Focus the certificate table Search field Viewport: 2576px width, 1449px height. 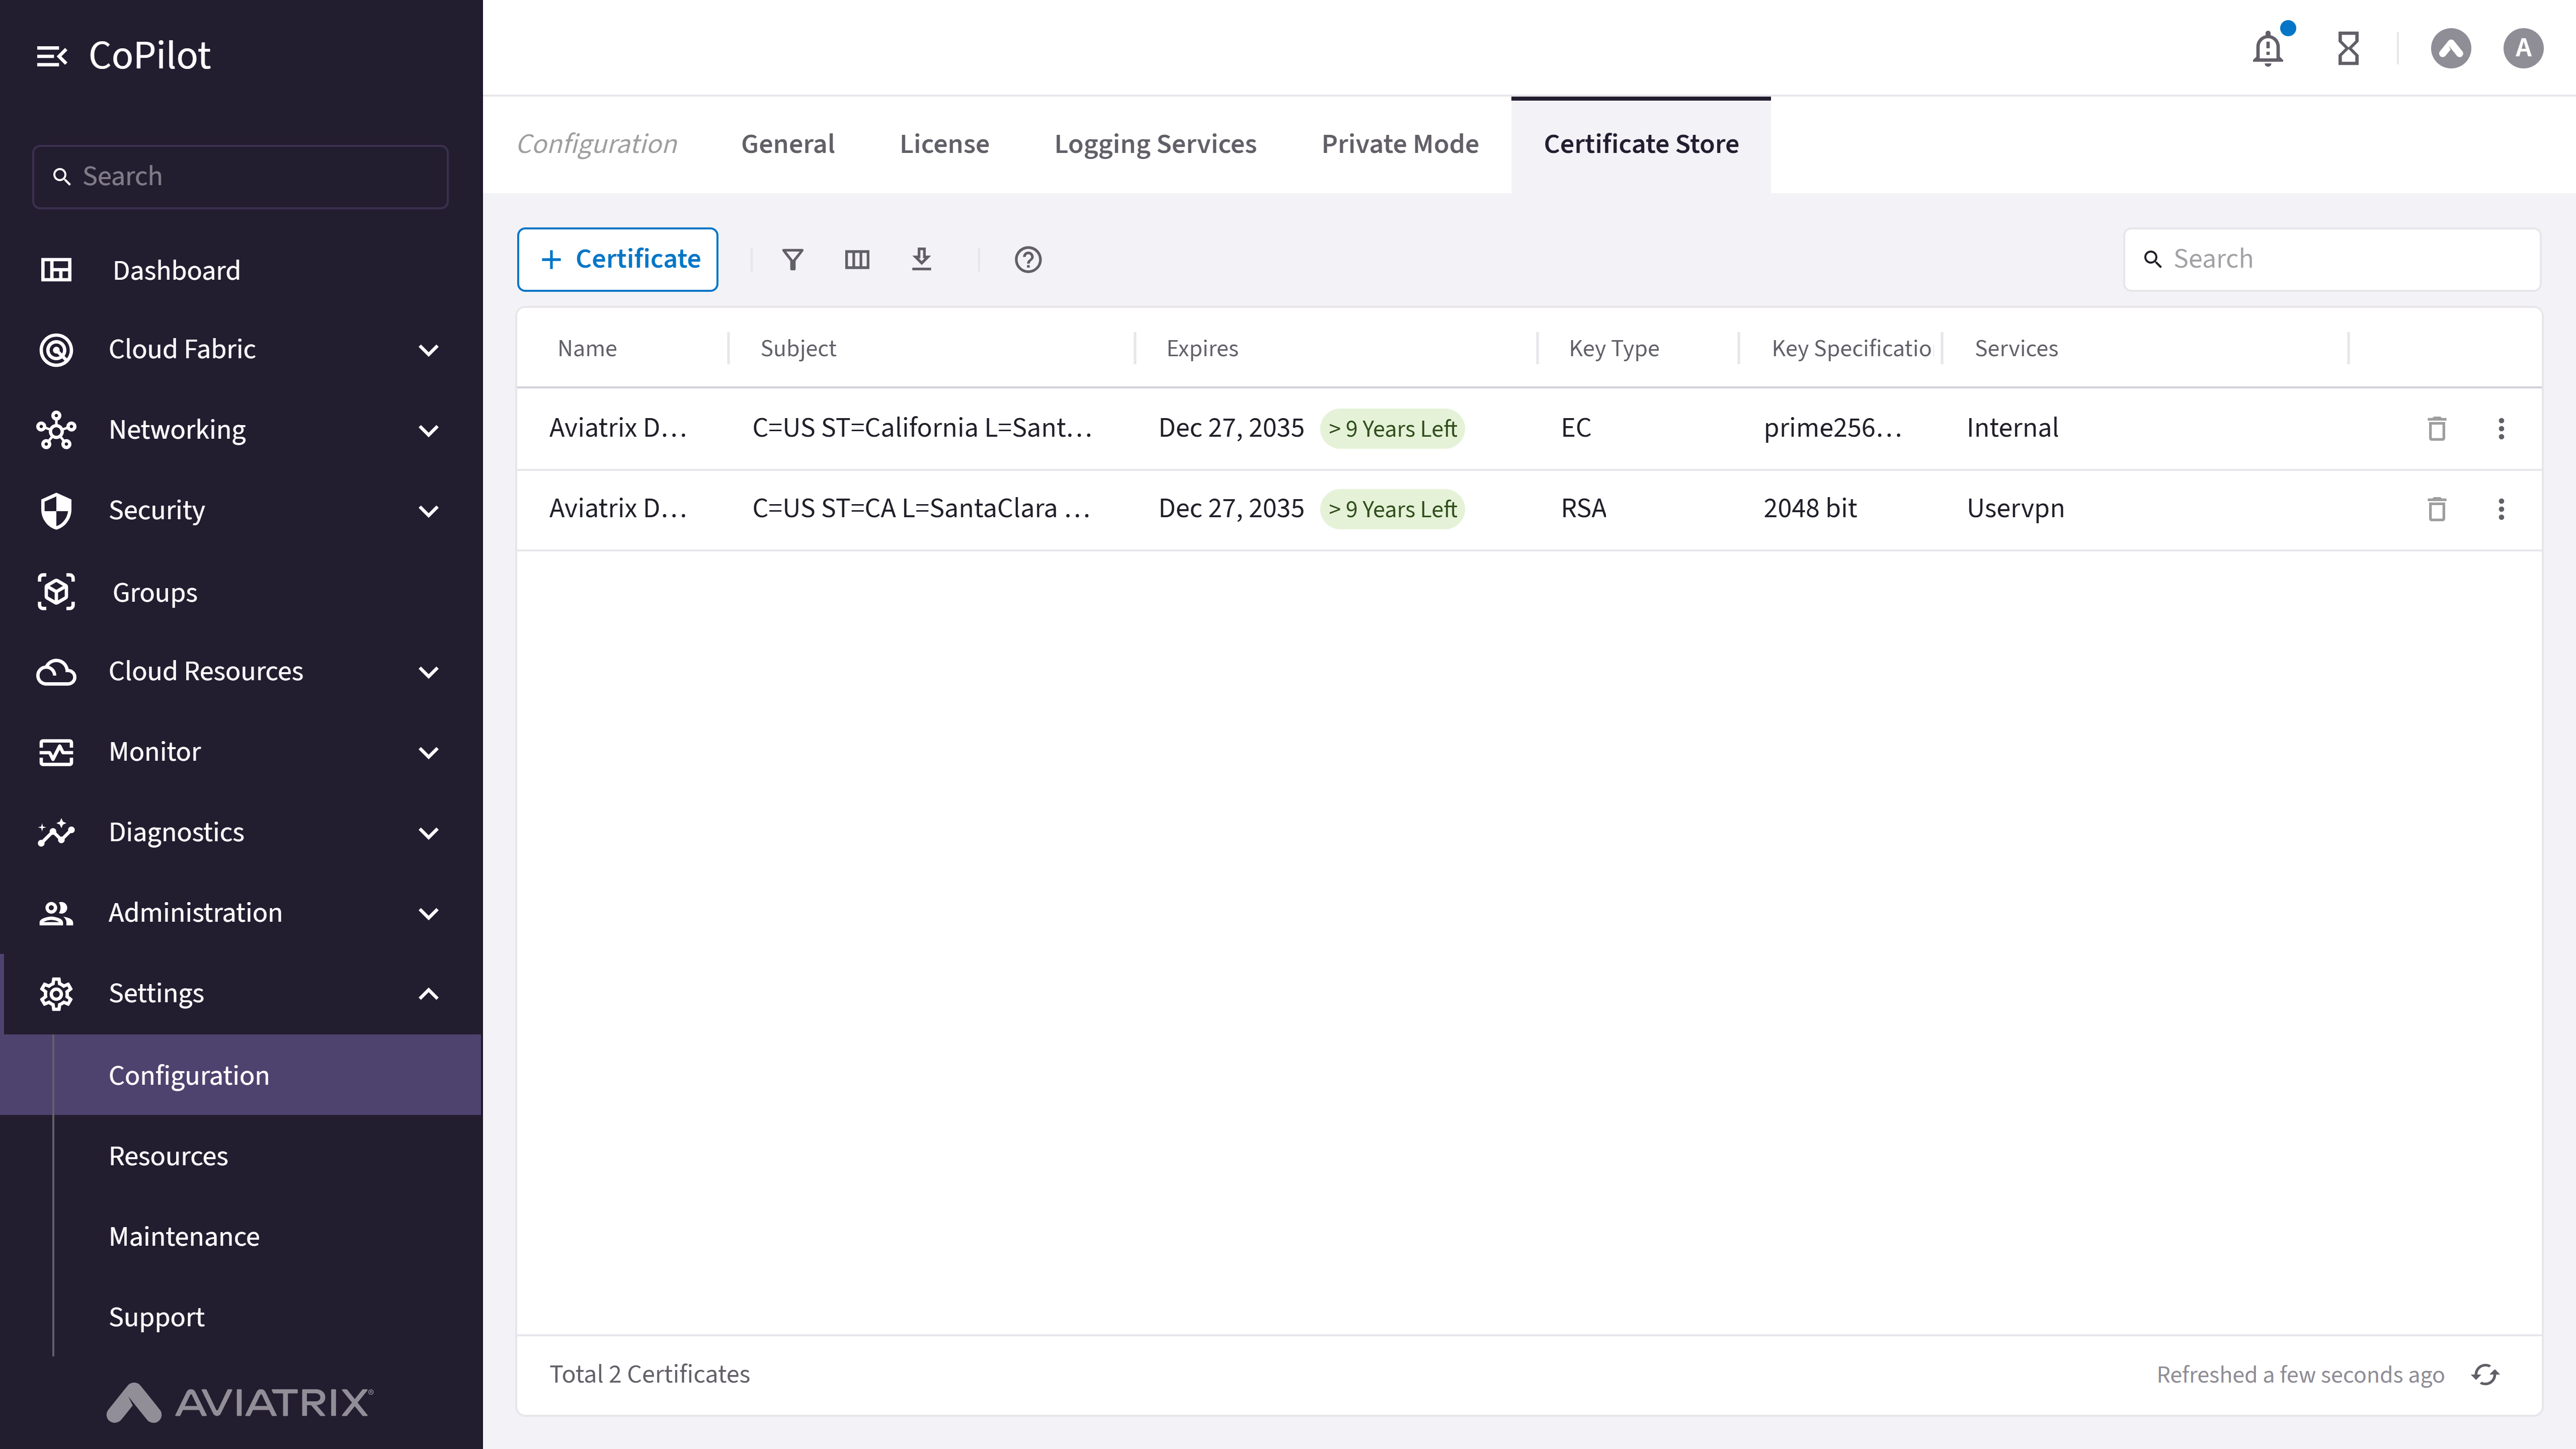2331,259
